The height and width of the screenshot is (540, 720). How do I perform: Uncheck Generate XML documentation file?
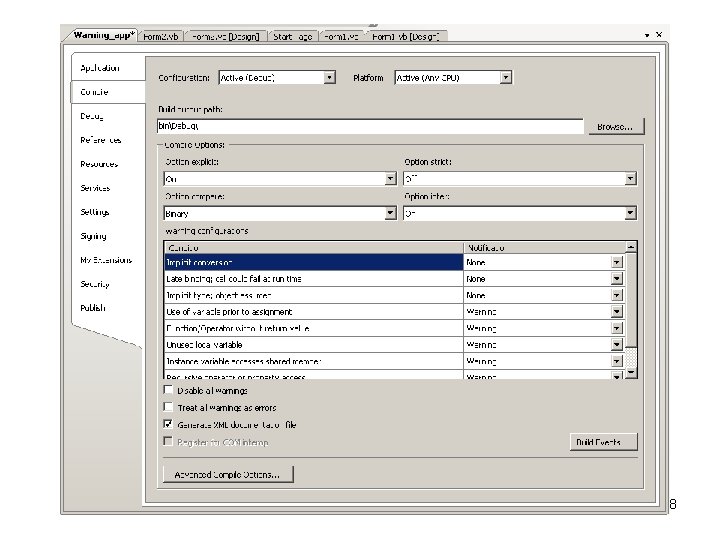coord(169,424)
